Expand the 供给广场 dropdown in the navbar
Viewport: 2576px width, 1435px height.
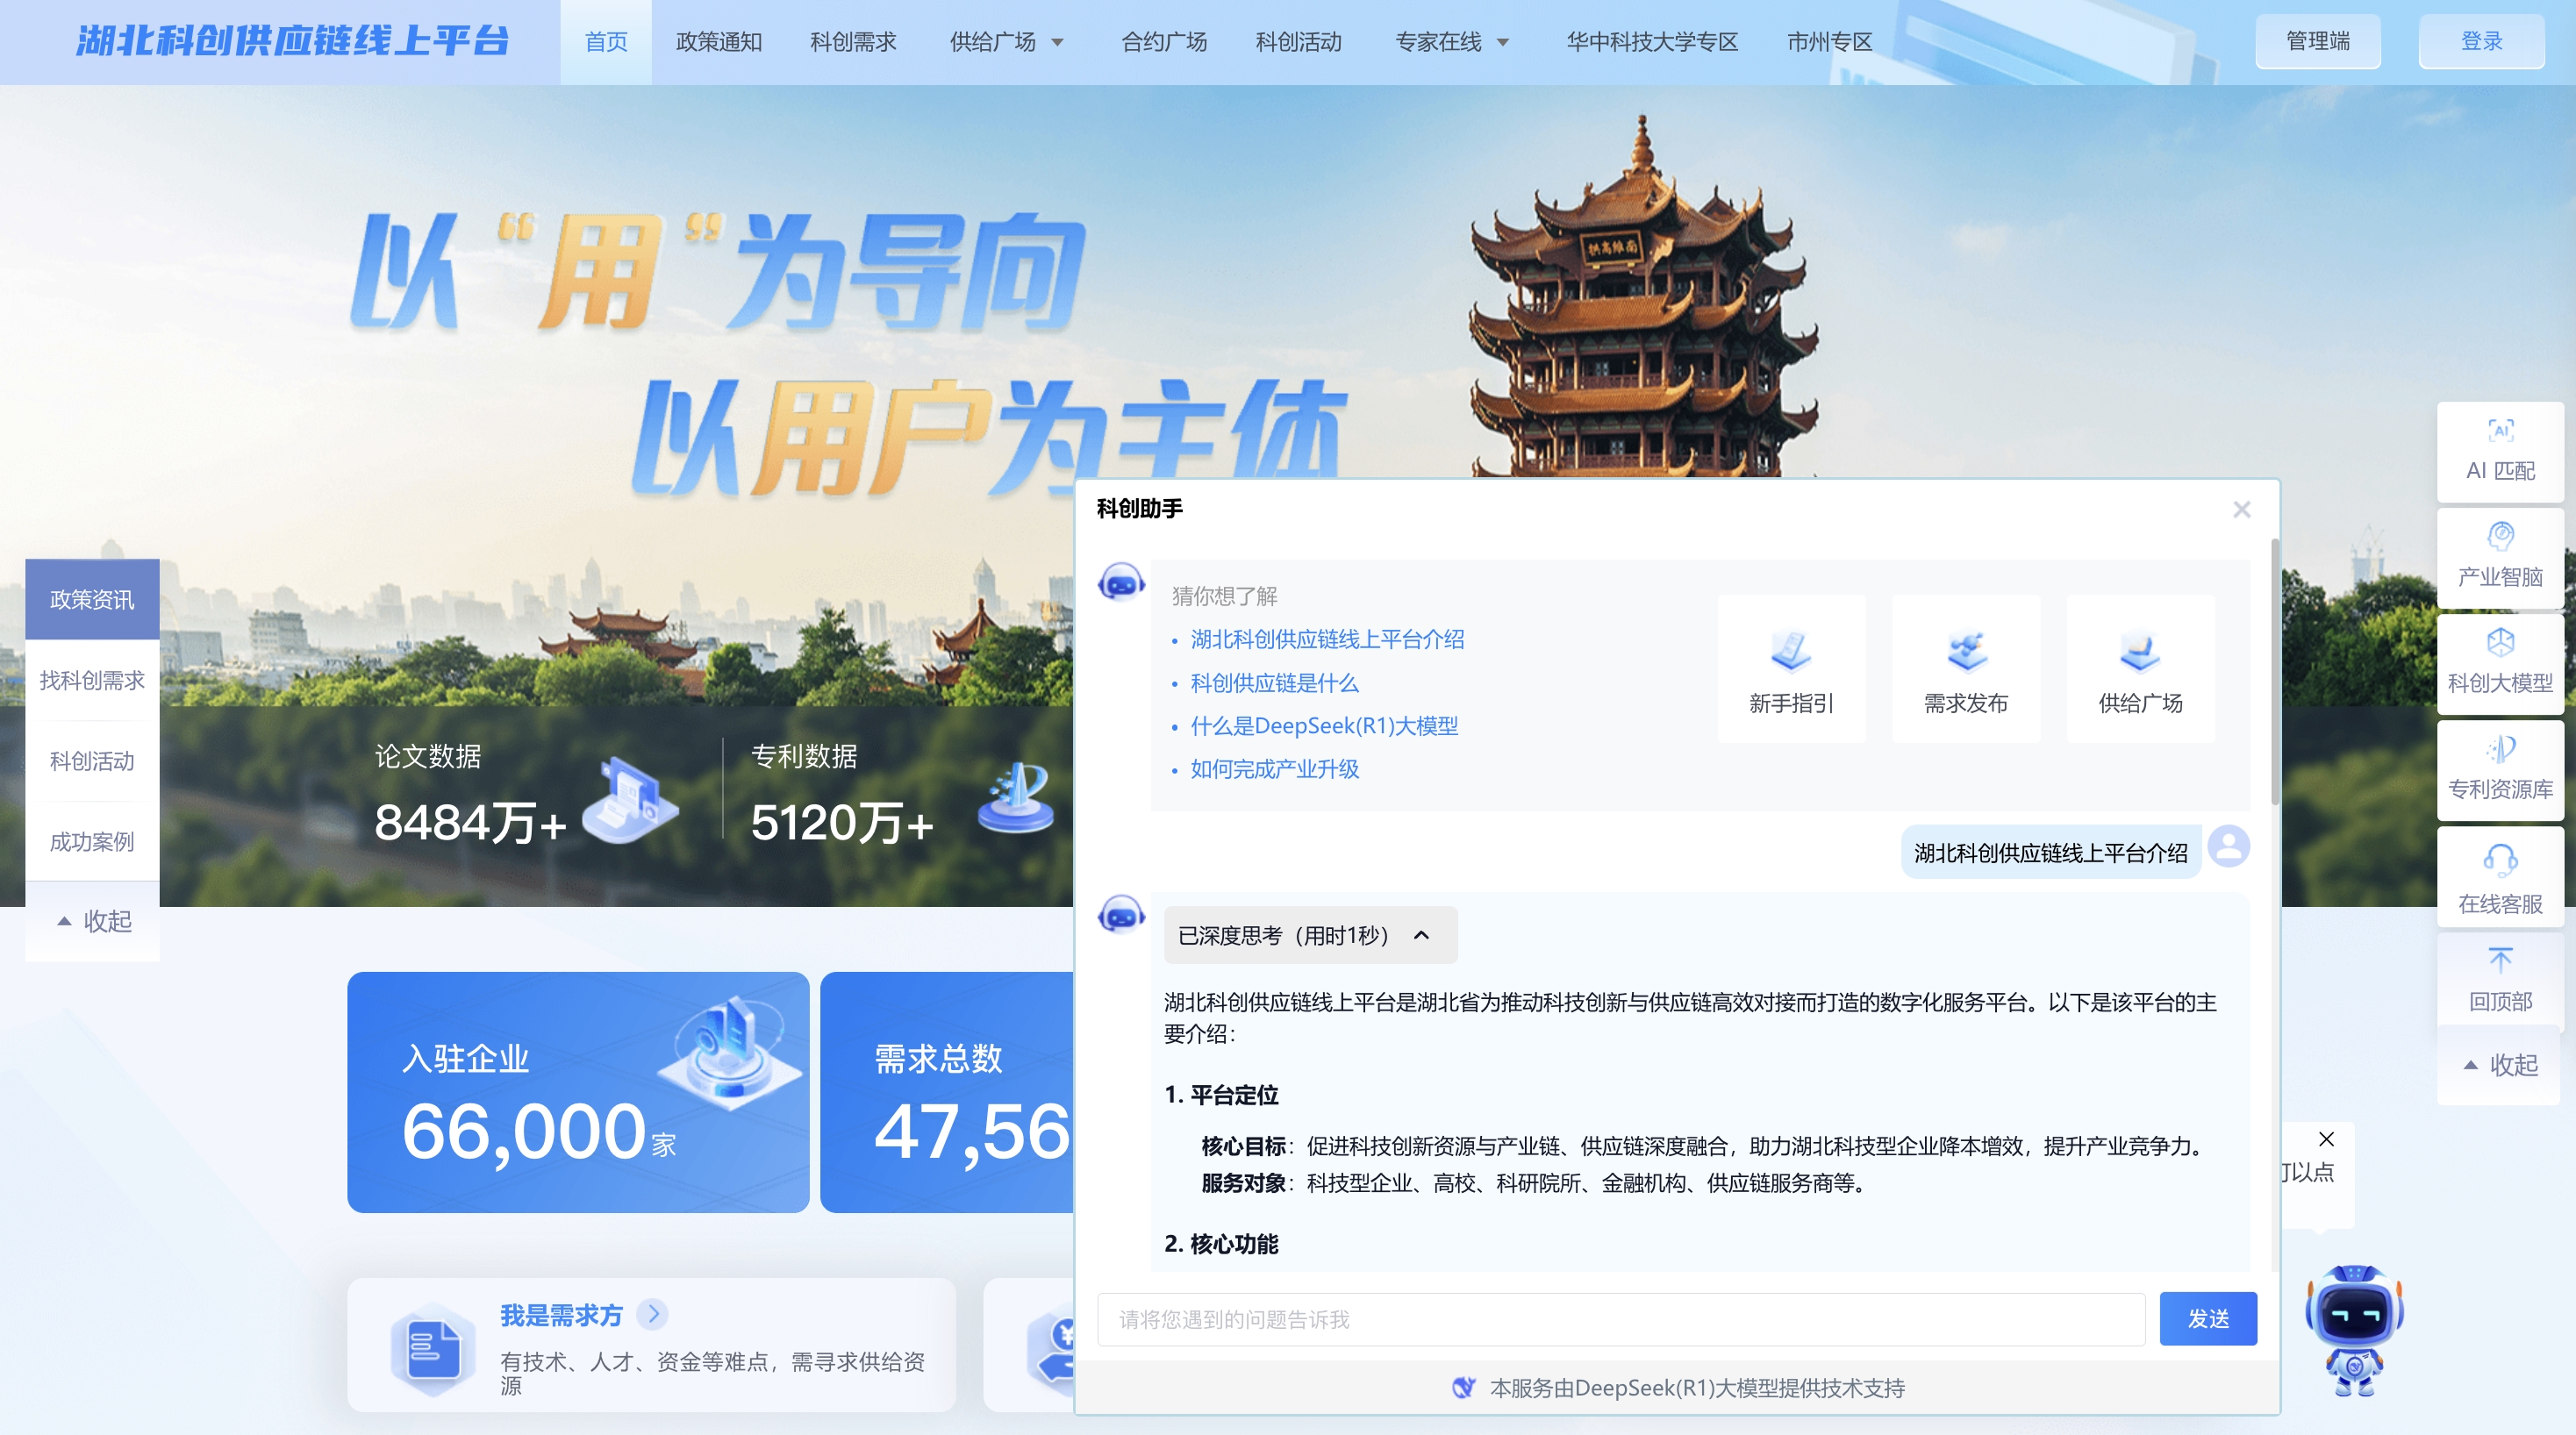(1057, 42)
